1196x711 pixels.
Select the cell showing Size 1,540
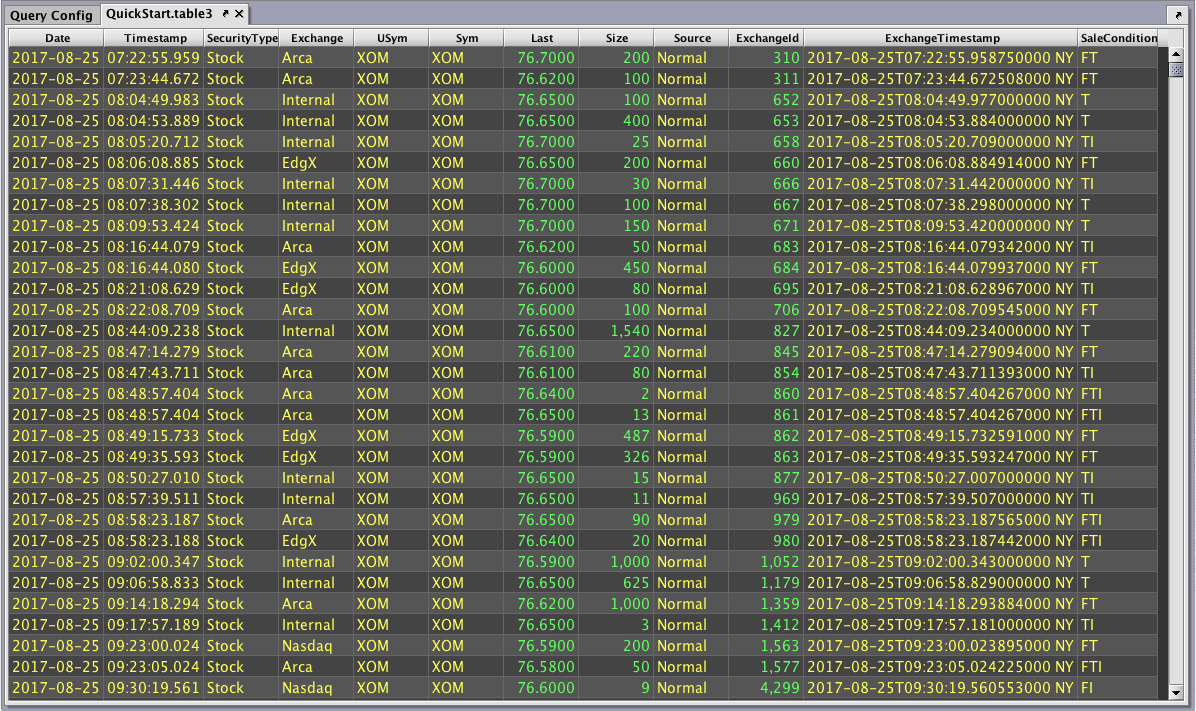[x=616, y=331]
